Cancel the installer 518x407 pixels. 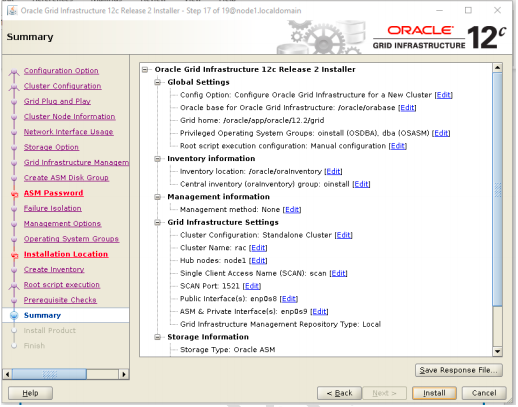tap(484, 393)
